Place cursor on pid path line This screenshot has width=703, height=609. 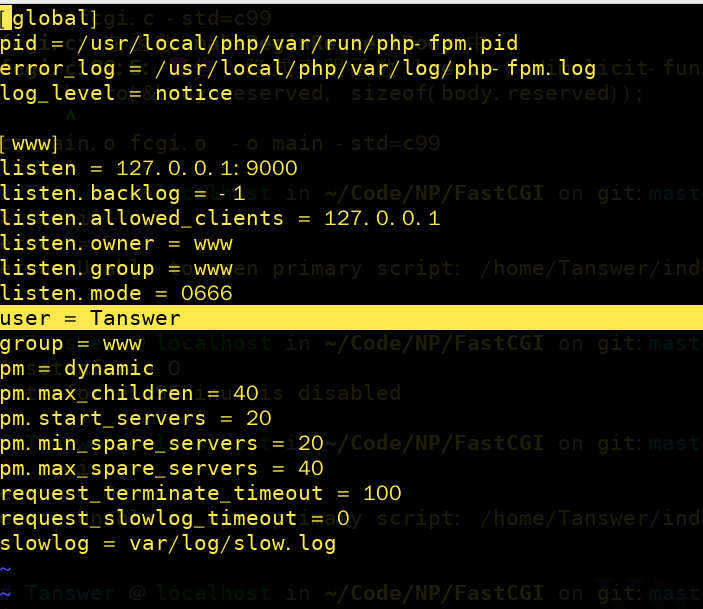[259, 44]
